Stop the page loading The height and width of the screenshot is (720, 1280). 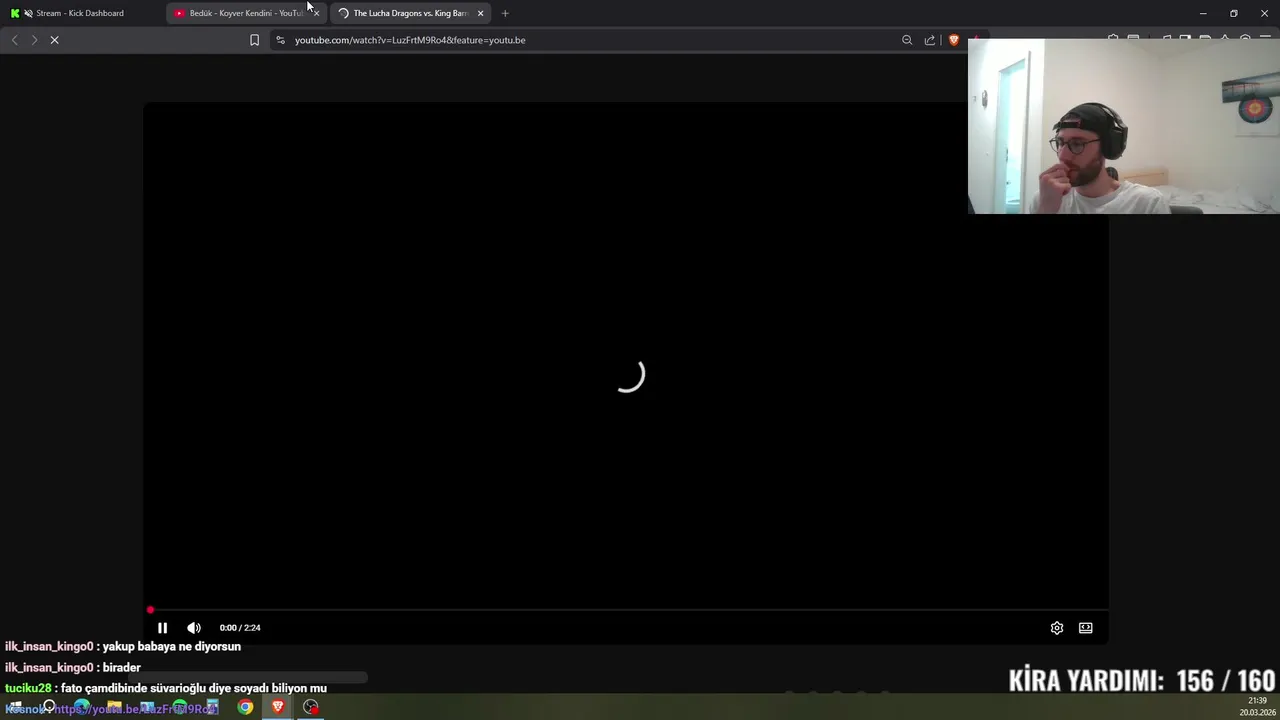pyautogui.click(x=55, y=40)
